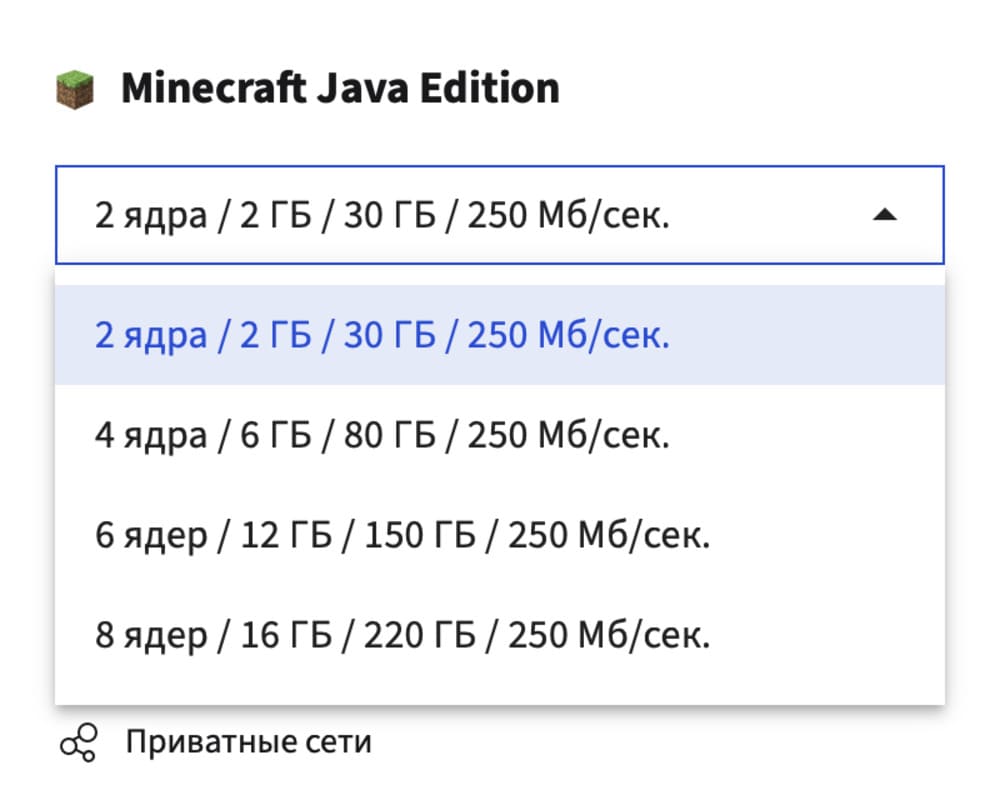Pick the list option with 30 ГБ disk
This screenshot has width=1000, height=790.
(x=382, y=335)
